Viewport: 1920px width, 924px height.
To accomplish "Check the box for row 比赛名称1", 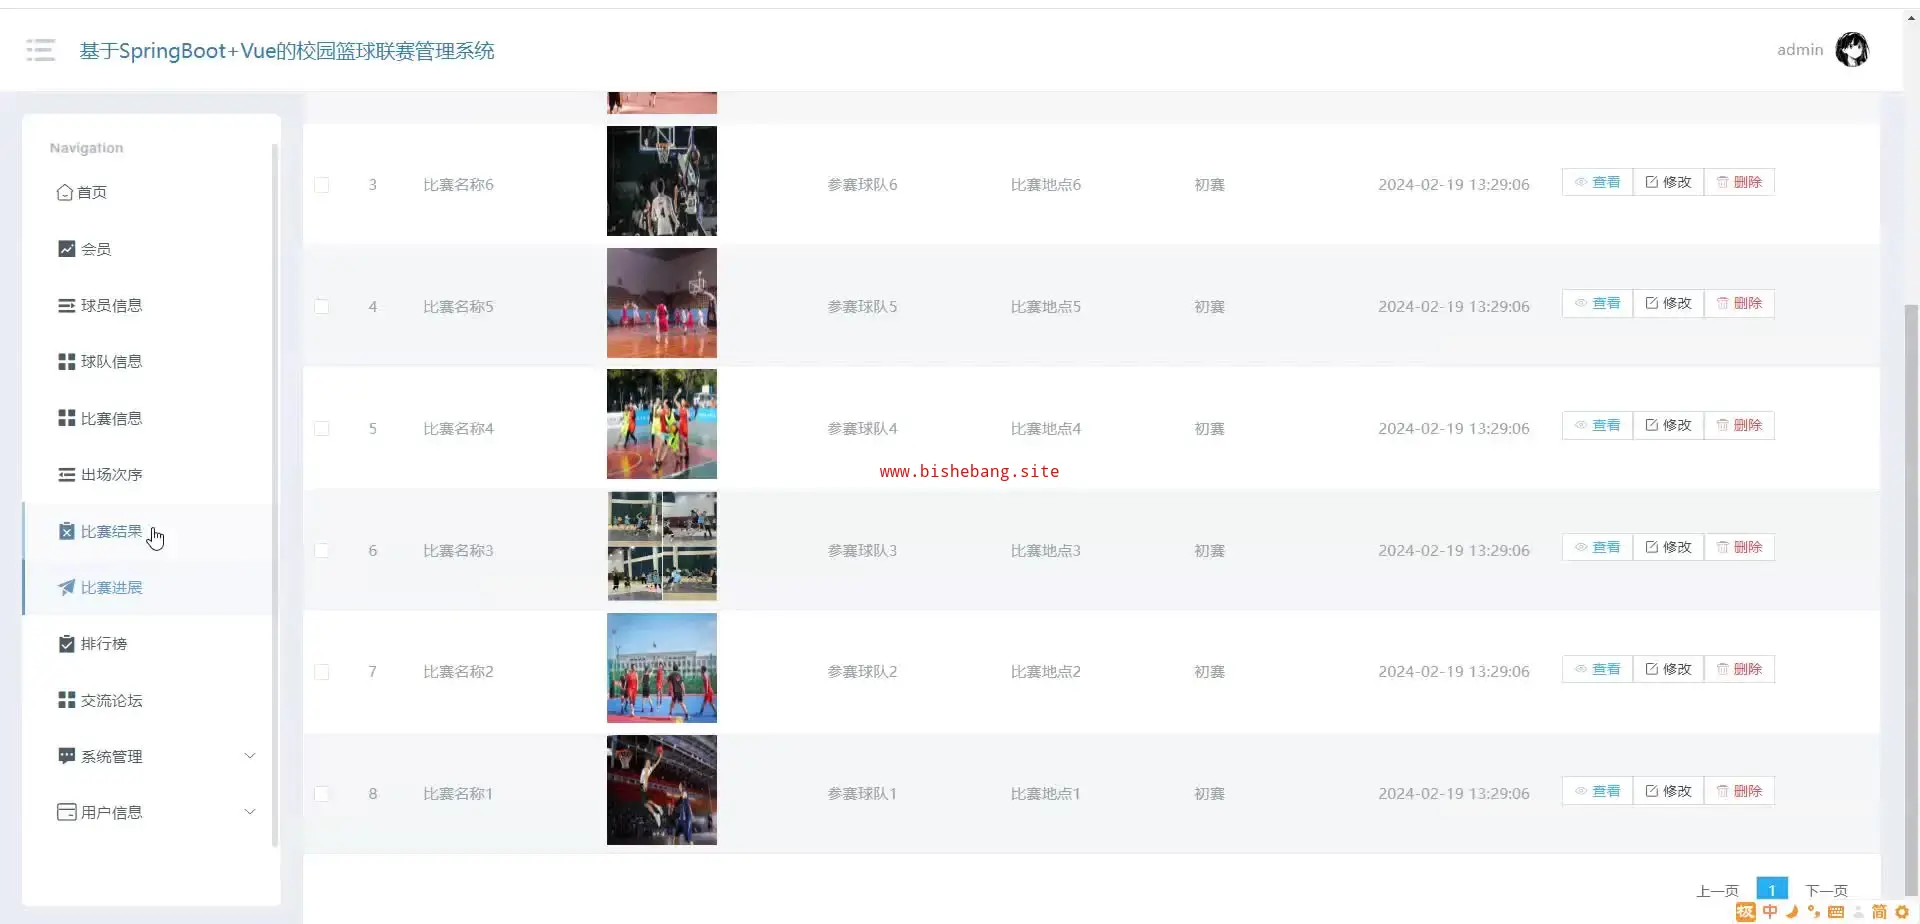I will click(x=322, y=794).
